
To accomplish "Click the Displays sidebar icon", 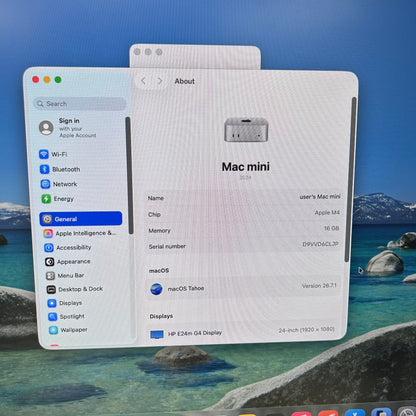I will 52,303.
